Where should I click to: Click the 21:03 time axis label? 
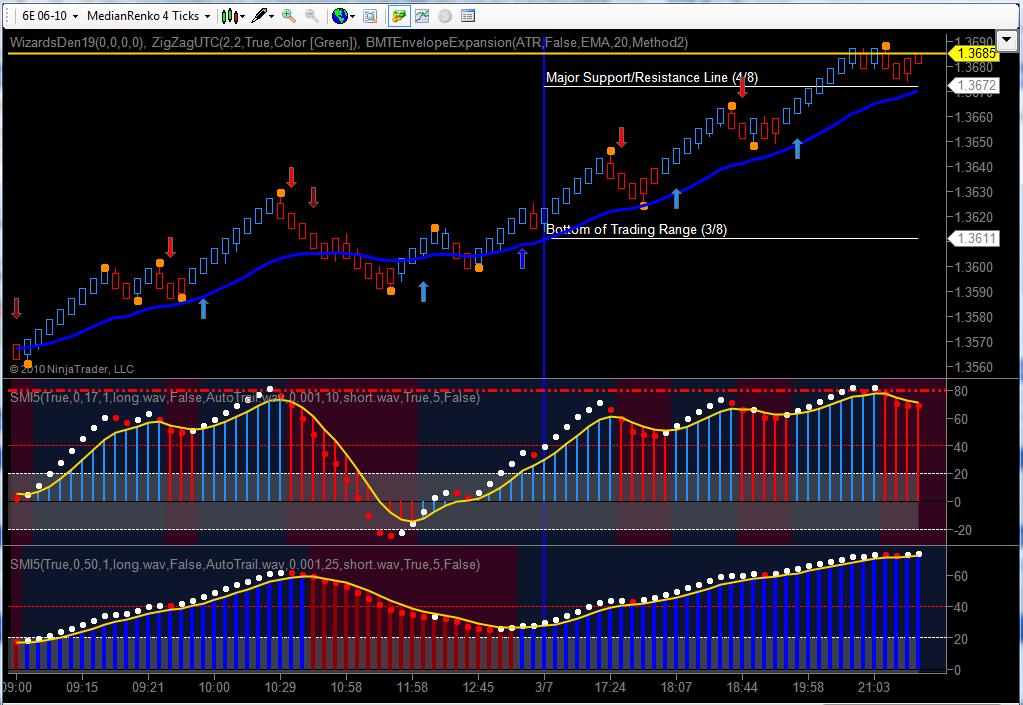tap(874, 687)
